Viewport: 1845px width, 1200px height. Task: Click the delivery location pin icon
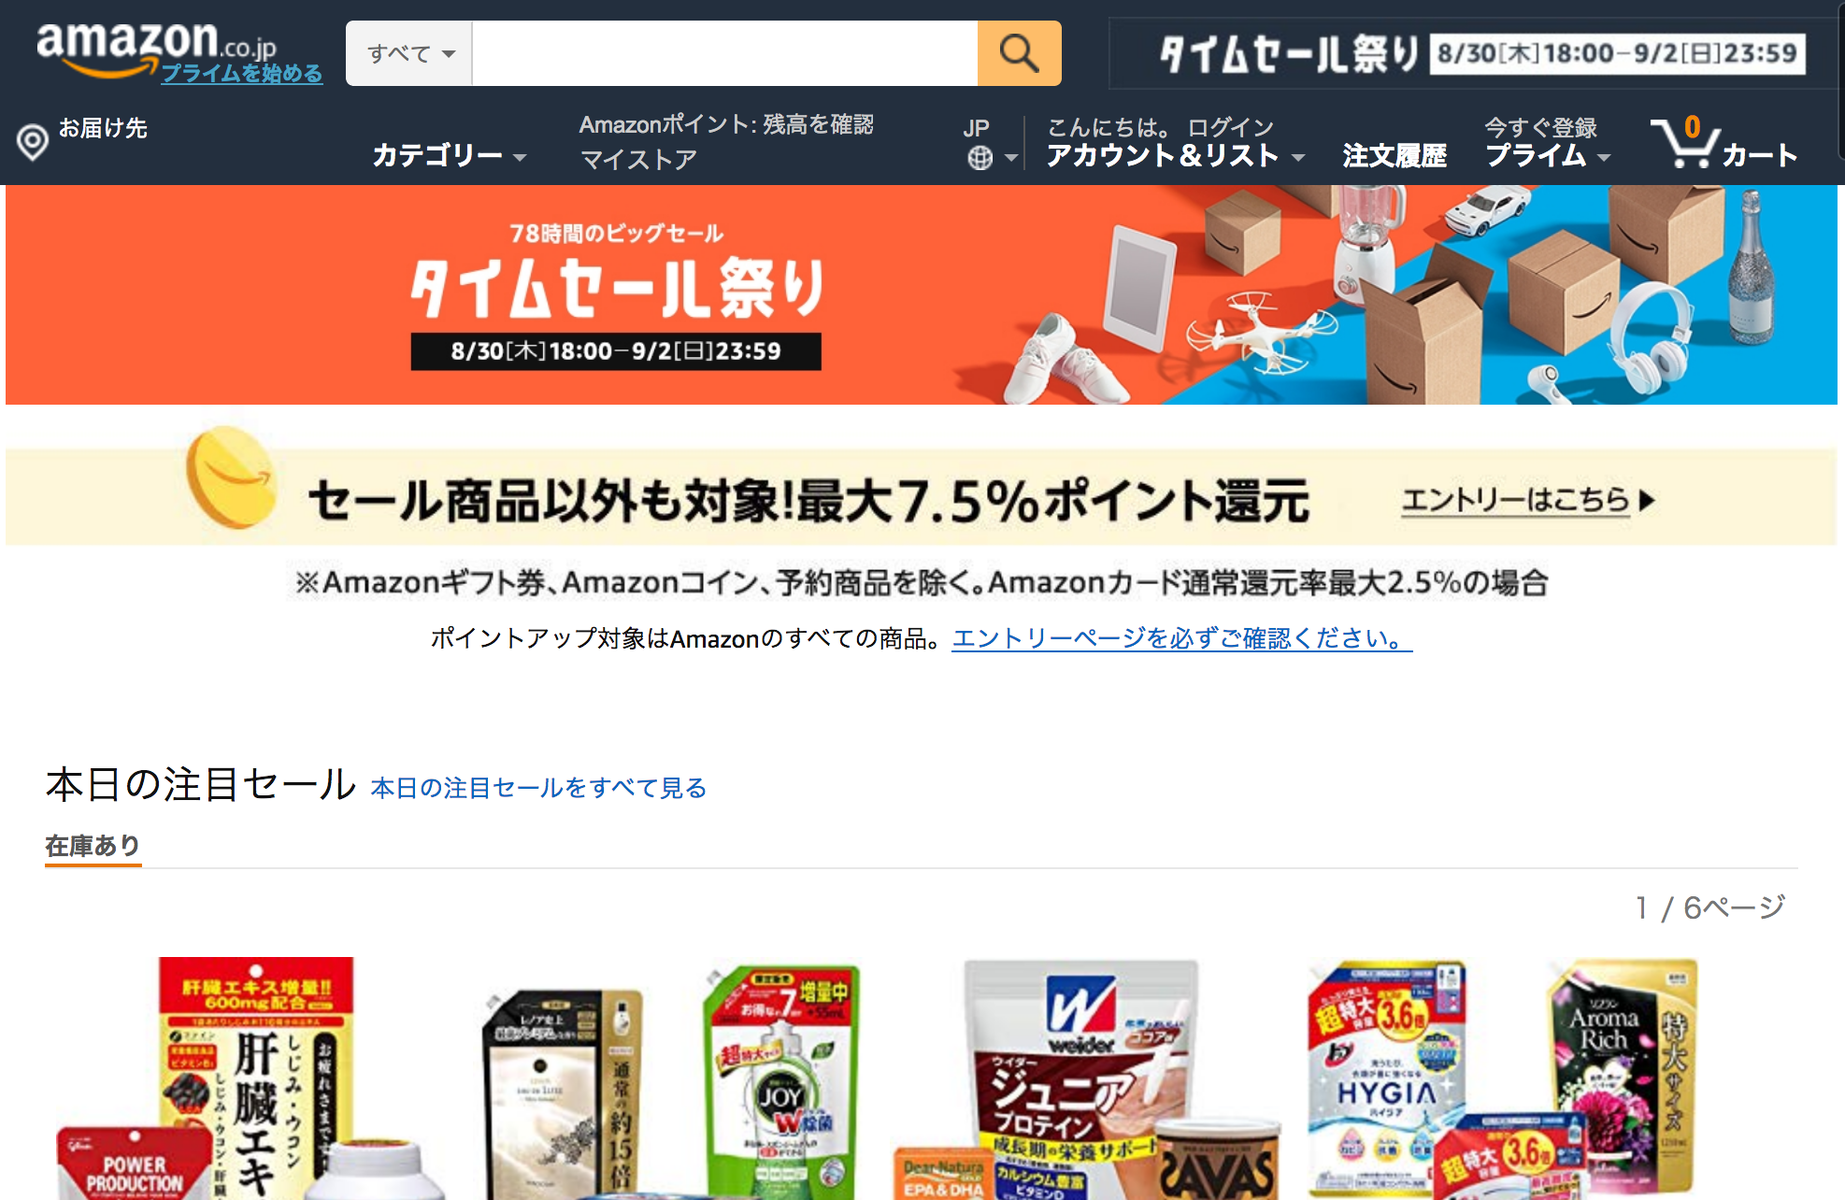coord(33,141)
